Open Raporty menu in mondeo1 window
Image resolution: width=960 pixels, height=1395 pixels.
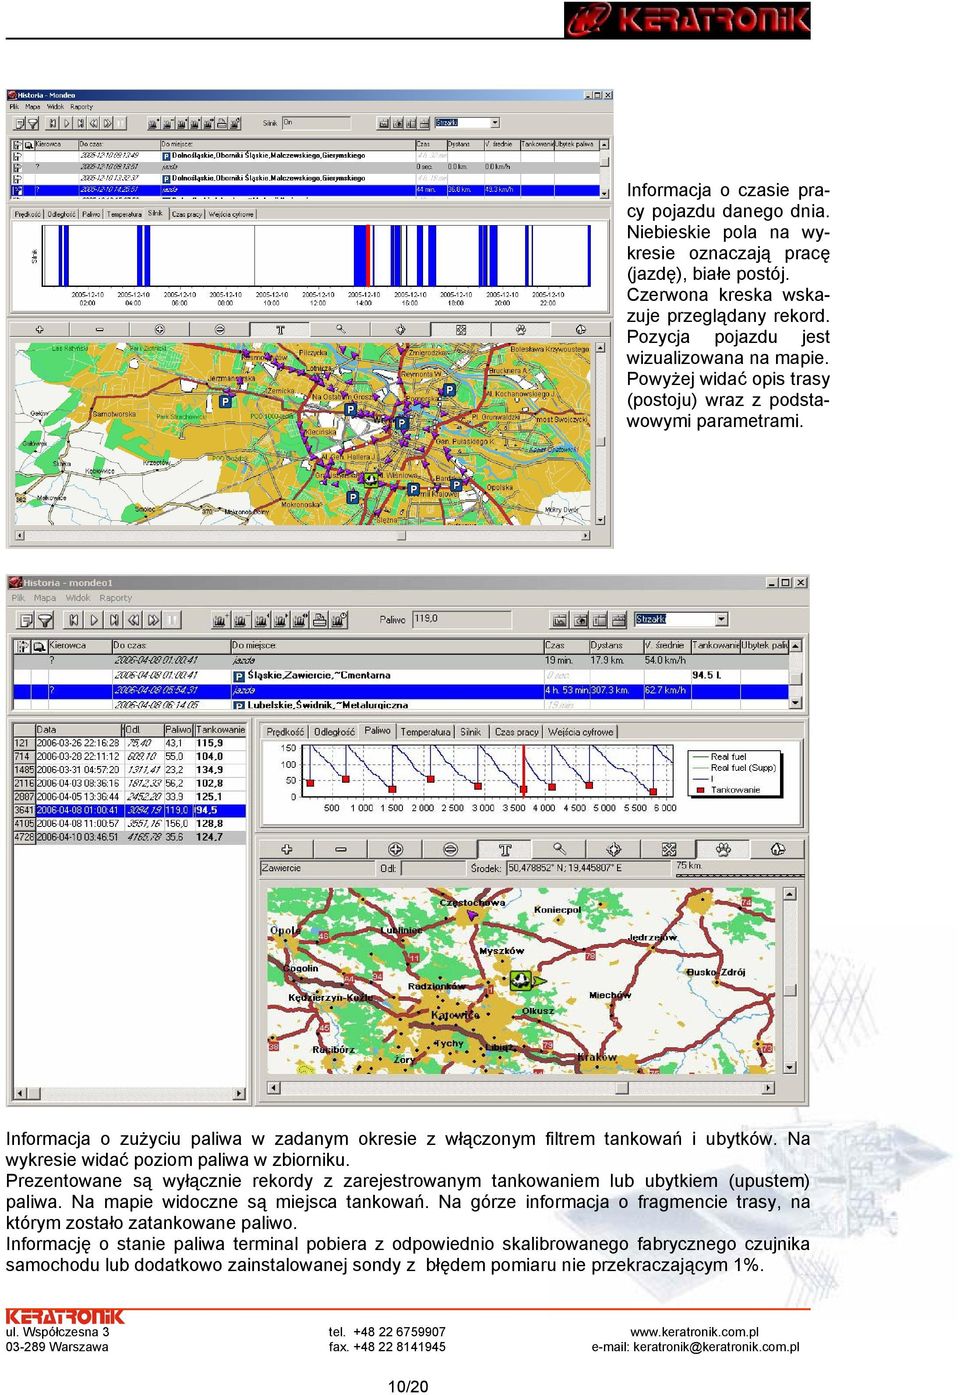coord(116,598)
